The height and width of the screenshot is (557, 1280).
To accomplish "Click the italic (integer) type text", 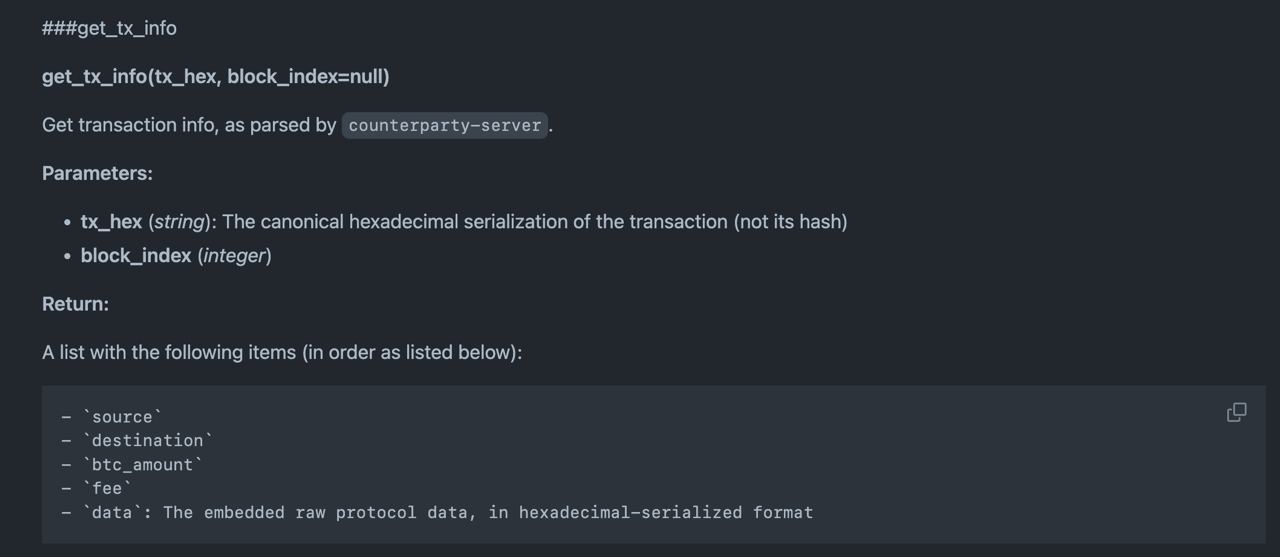I will click(234, 256).
